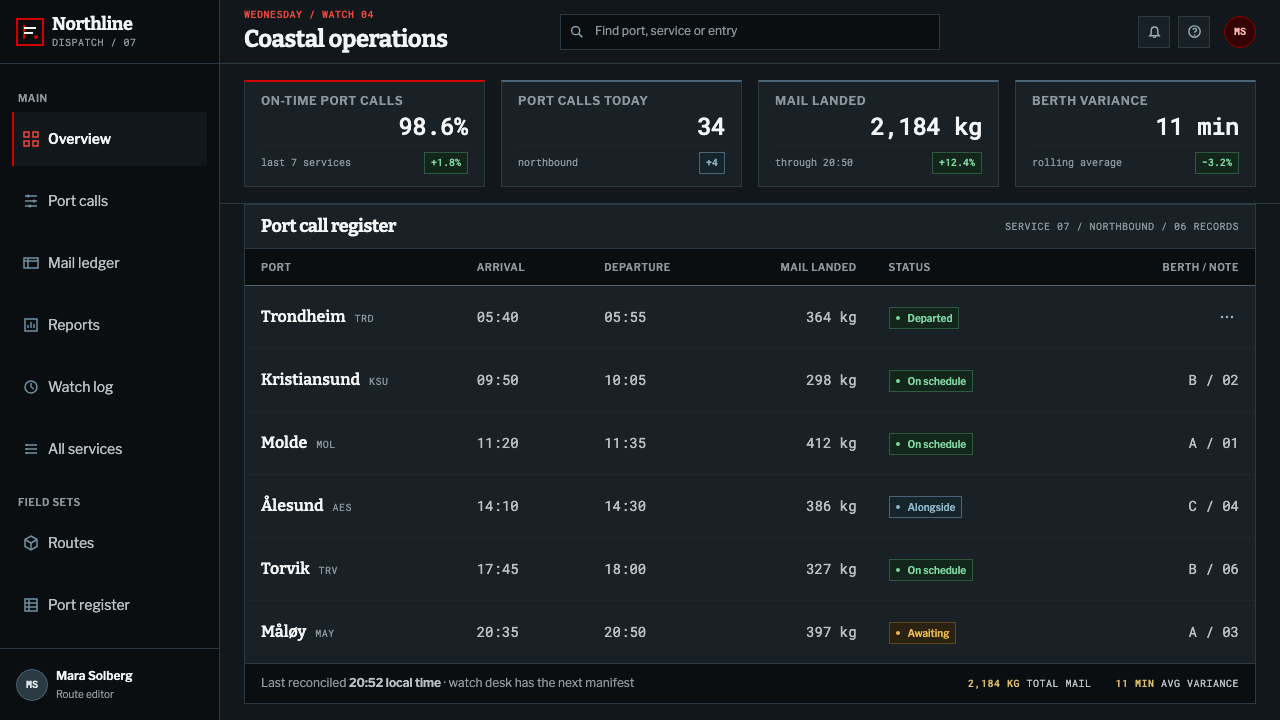The image size is (1280, 720).
Task: Click the +4 port calls badge
Action: tap(712, 162)
